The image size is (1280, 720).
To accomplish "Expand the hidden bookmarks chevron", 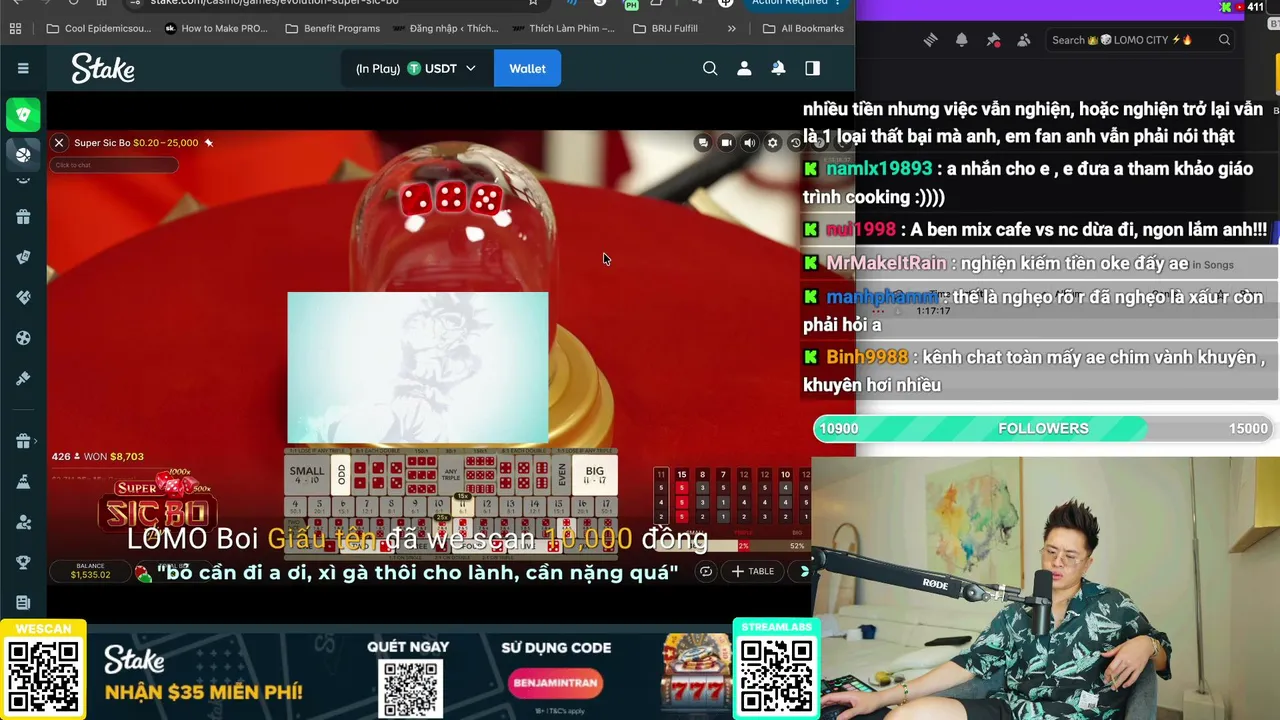I will (x=731, y=28).
